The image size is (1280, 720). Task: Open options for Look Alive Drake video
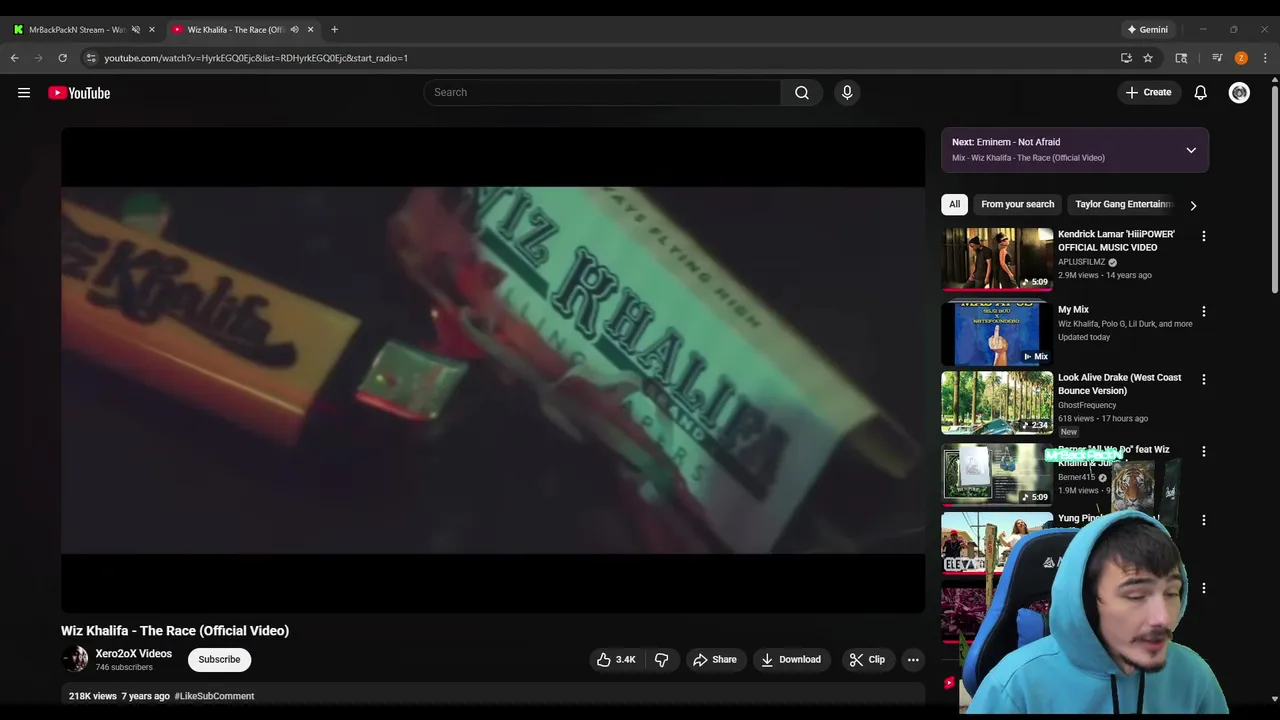[1204, 380]
